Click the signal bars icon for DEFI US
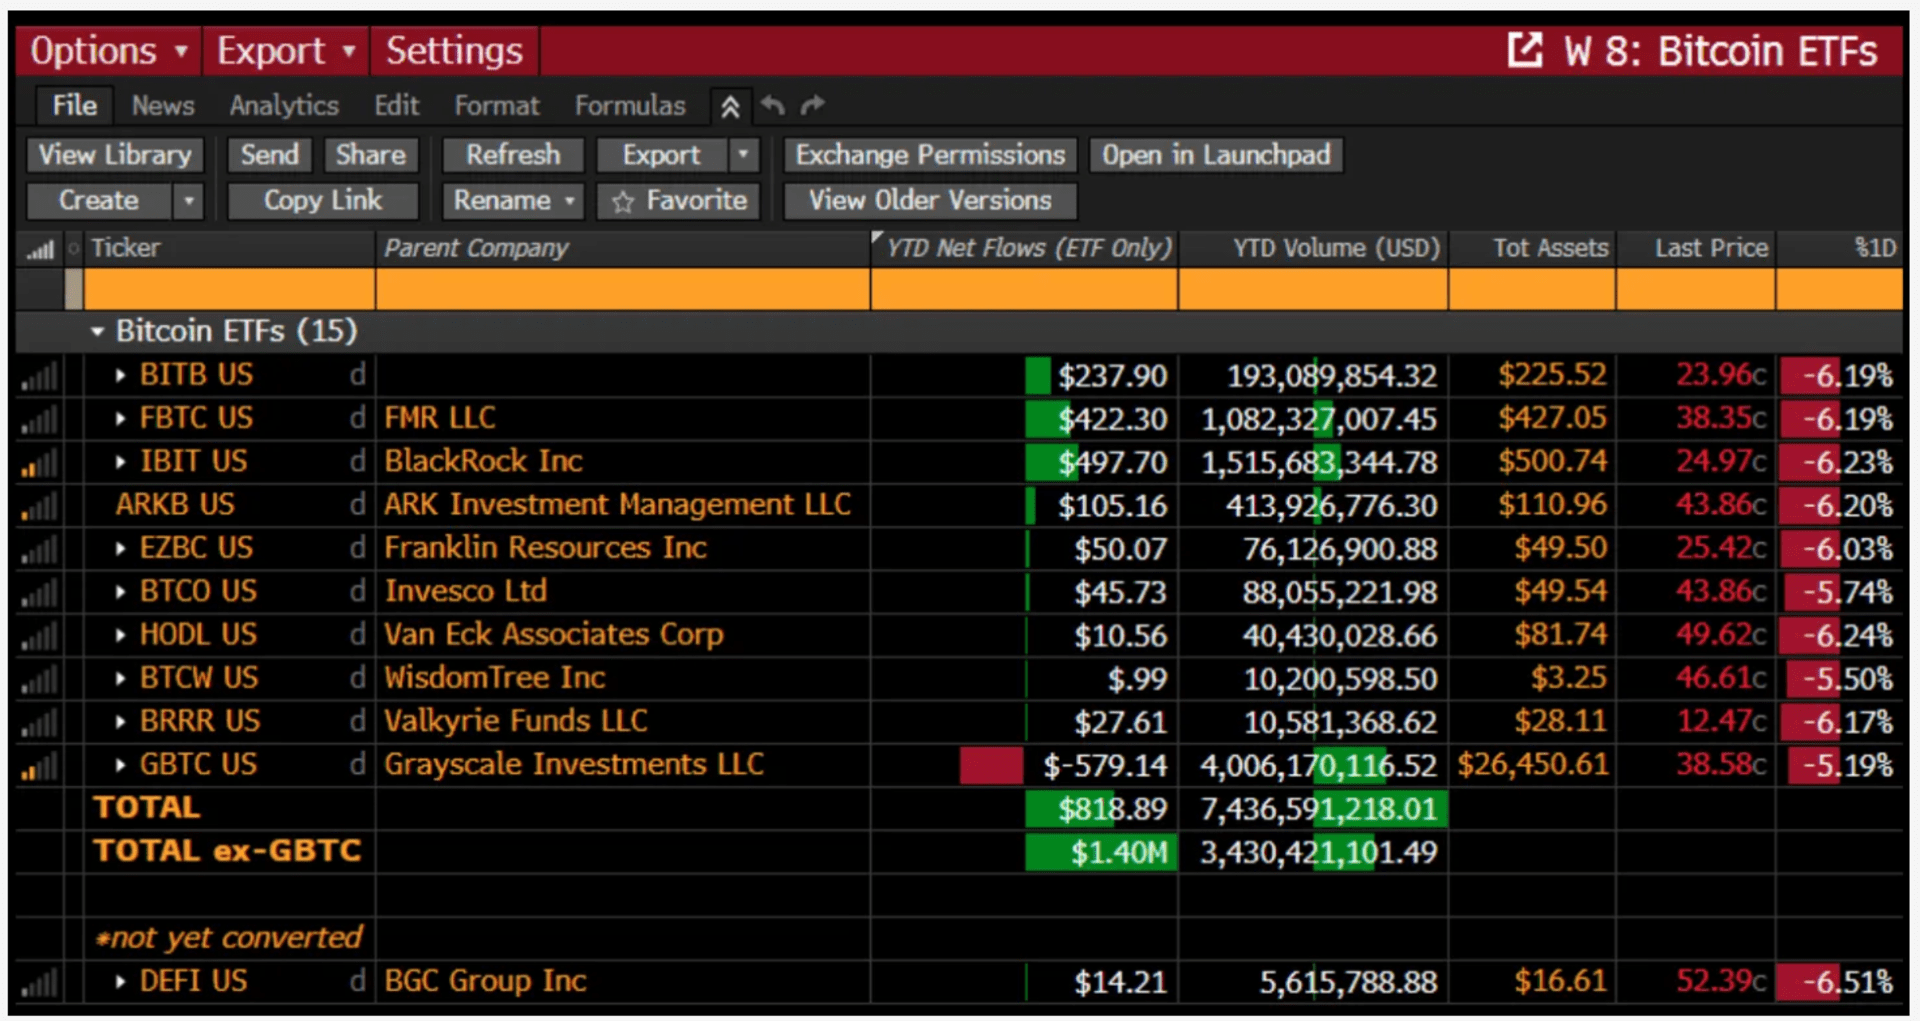Viewport: 1920px width, 1021px height. [x=40, y=982]
